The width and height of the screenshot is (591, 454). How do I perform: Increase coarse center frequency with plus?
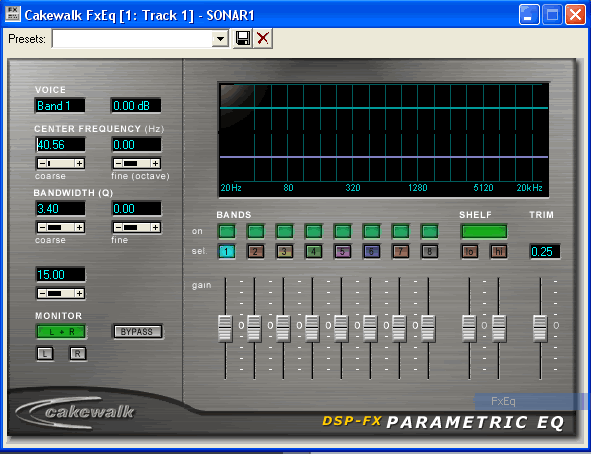click(x=79, y=164)
